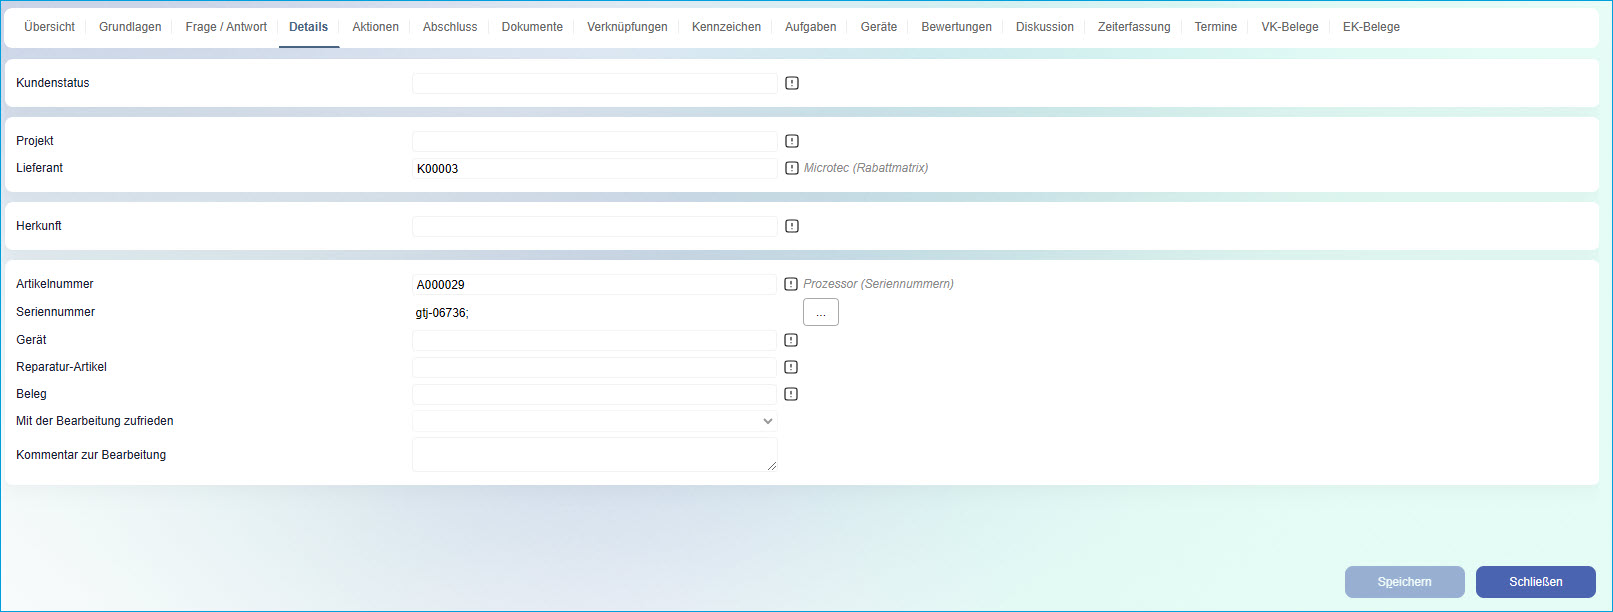Switch to the Grundlagen tab
Screen dimensions: 1613x612
[130, 27]
